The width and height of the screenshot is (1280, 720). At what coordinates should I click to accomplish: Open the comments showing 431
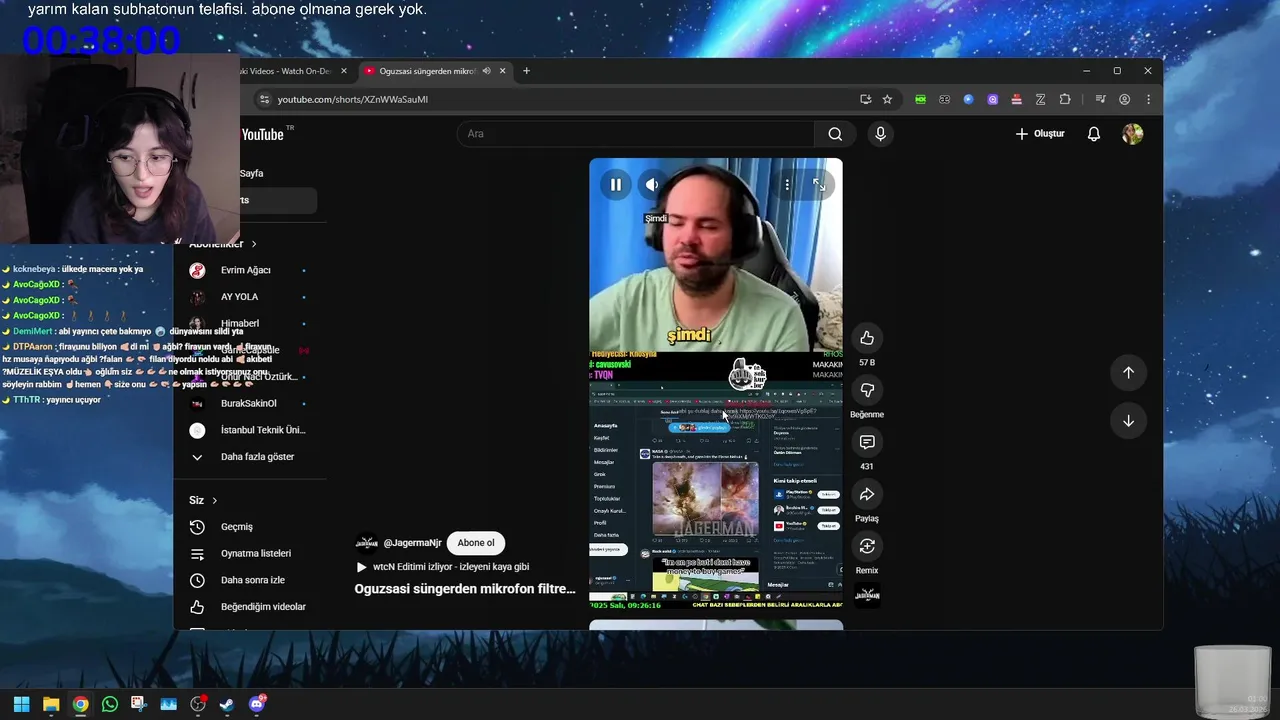point(867,442)
